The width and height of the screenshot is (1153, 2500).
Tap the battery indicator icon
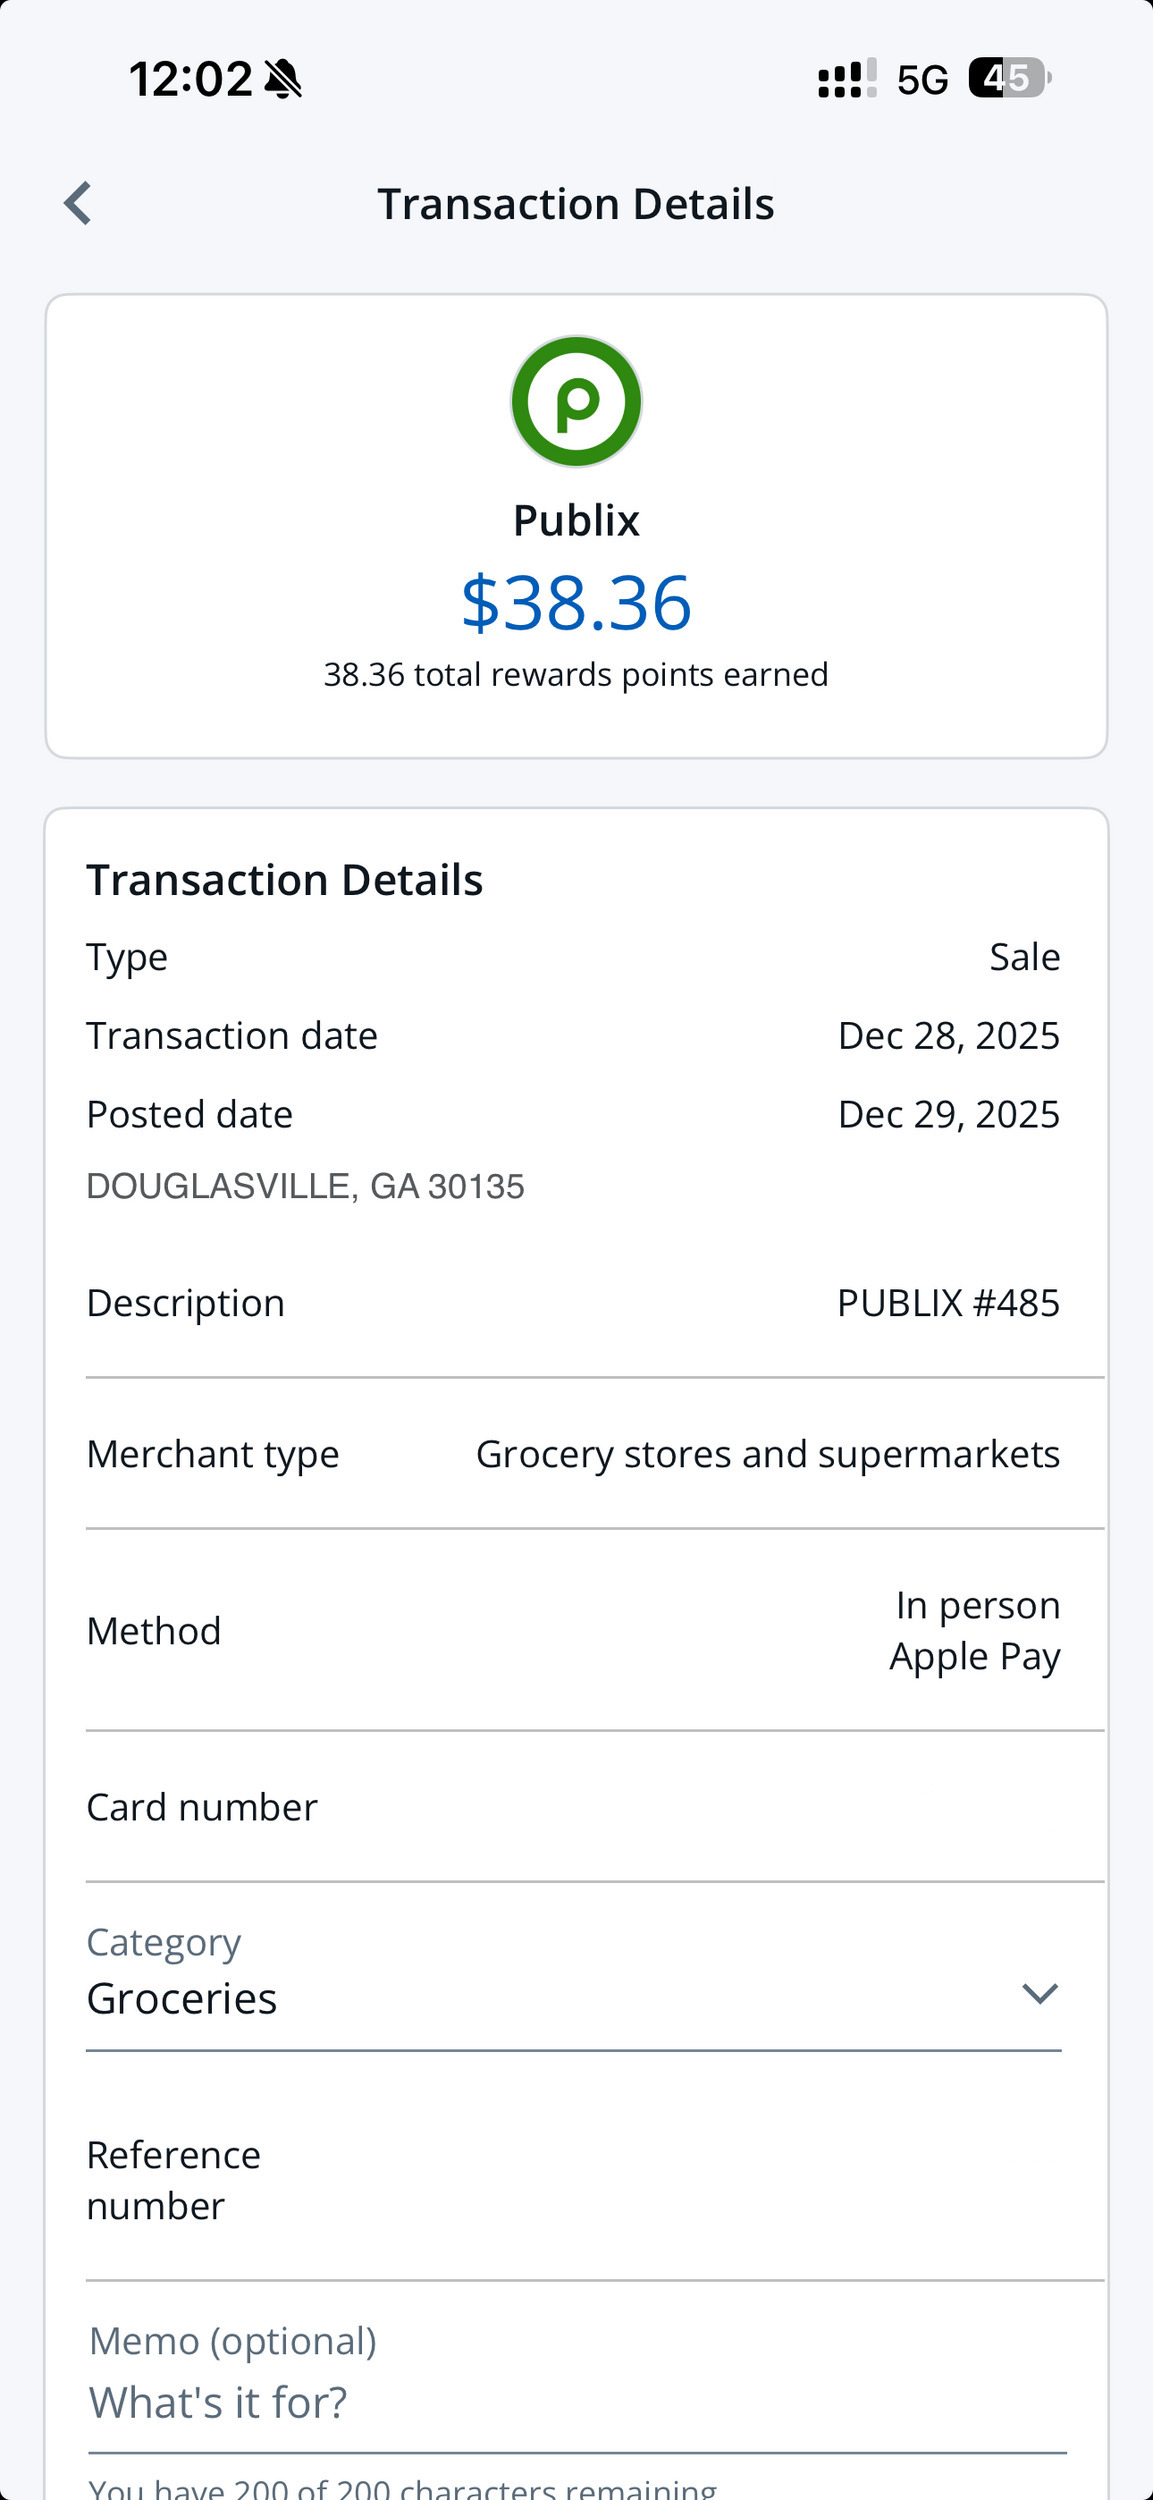pyautogui.click(x=1008, y=78)
